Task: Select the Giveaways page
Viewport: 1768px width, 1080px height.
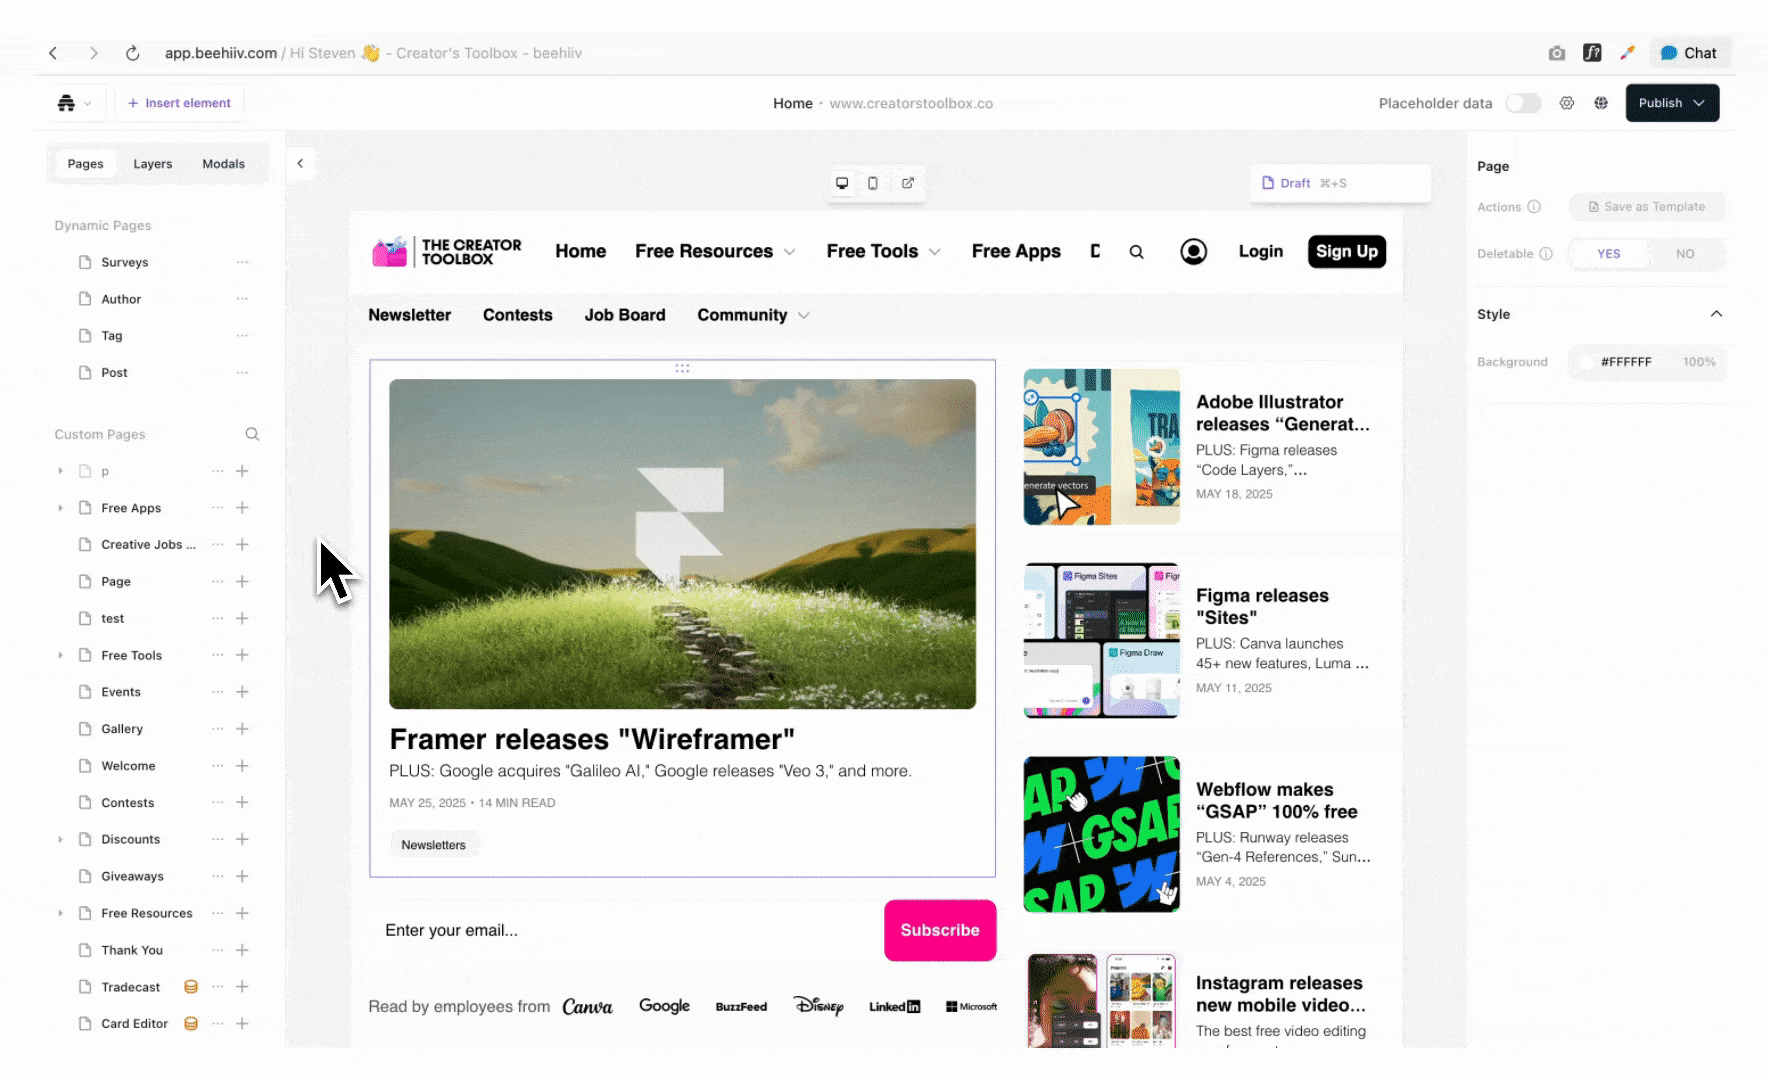Action: click(132, 876)
